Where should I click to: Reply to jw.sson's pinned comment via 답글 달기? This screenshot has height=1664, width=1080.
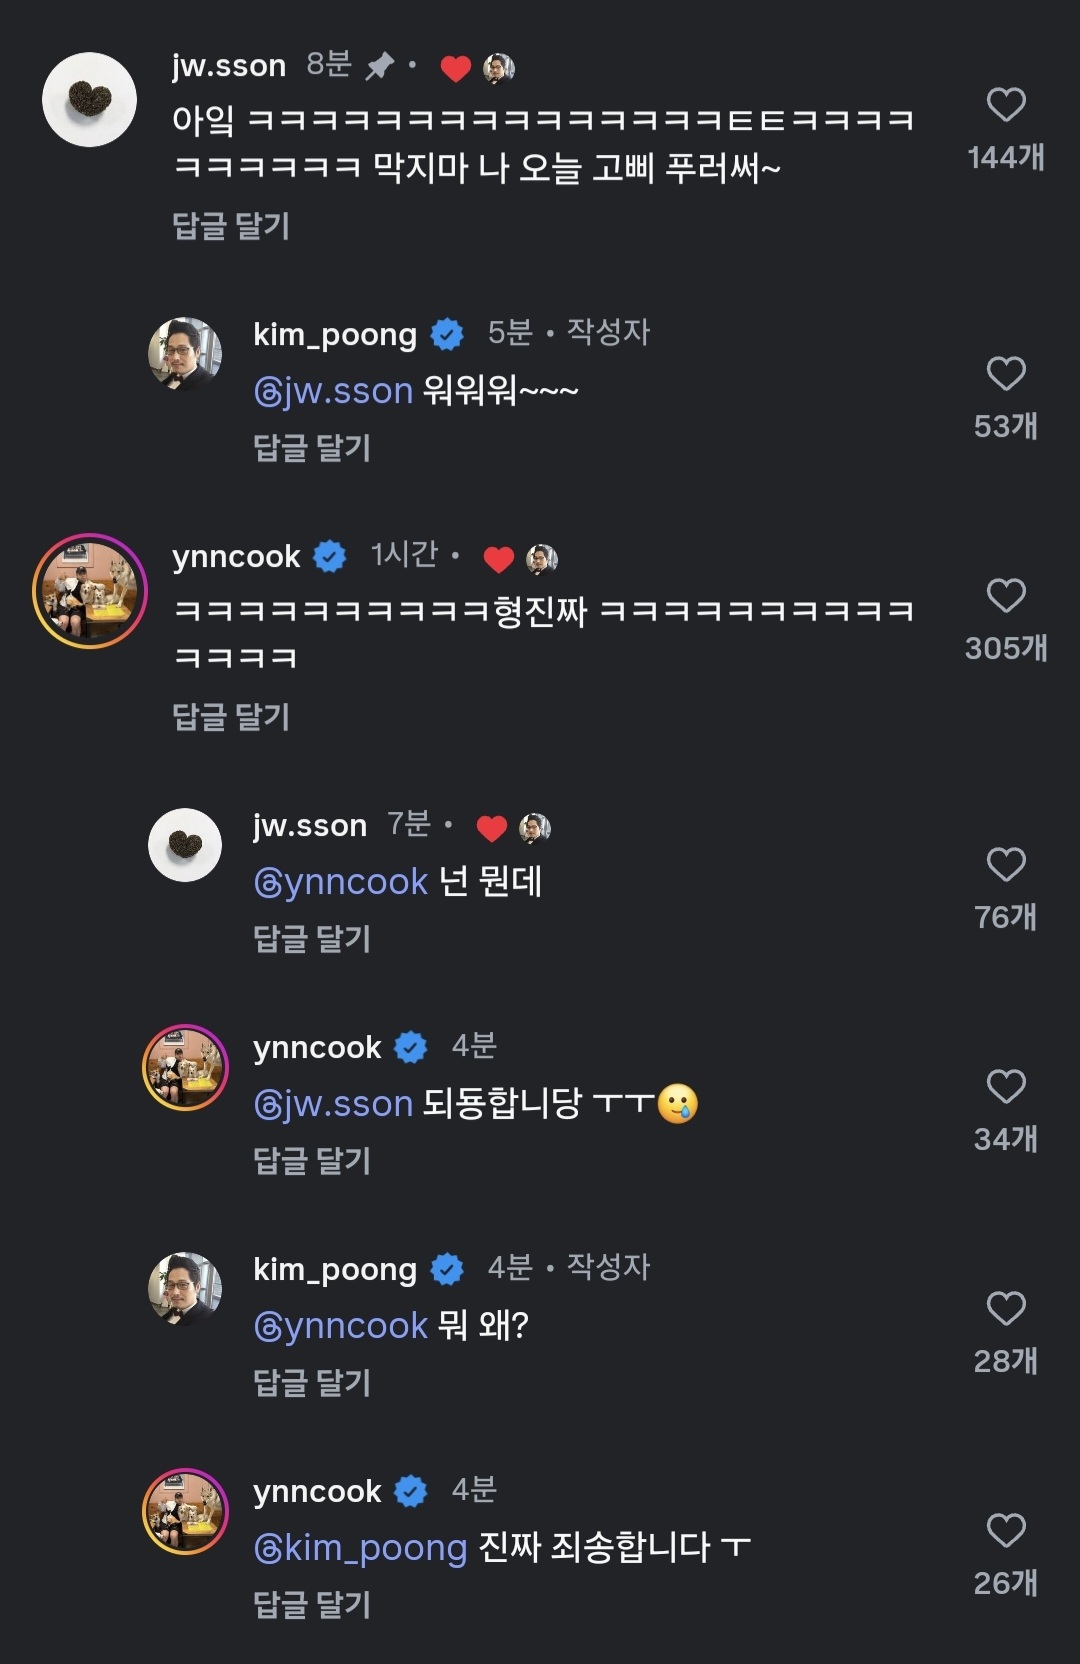point(231,226)
